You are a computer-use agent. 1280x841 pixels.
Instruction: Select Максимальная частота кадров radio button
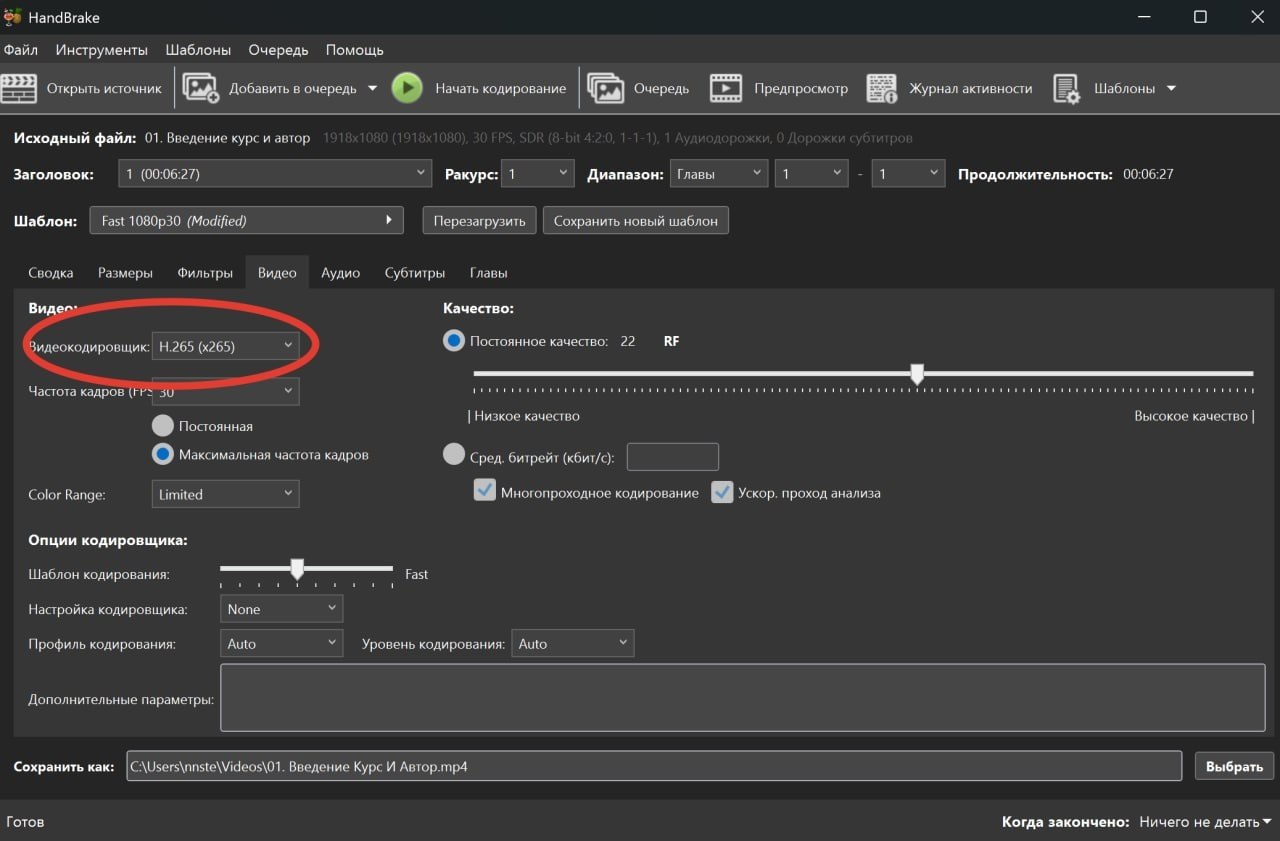(162, 454)
